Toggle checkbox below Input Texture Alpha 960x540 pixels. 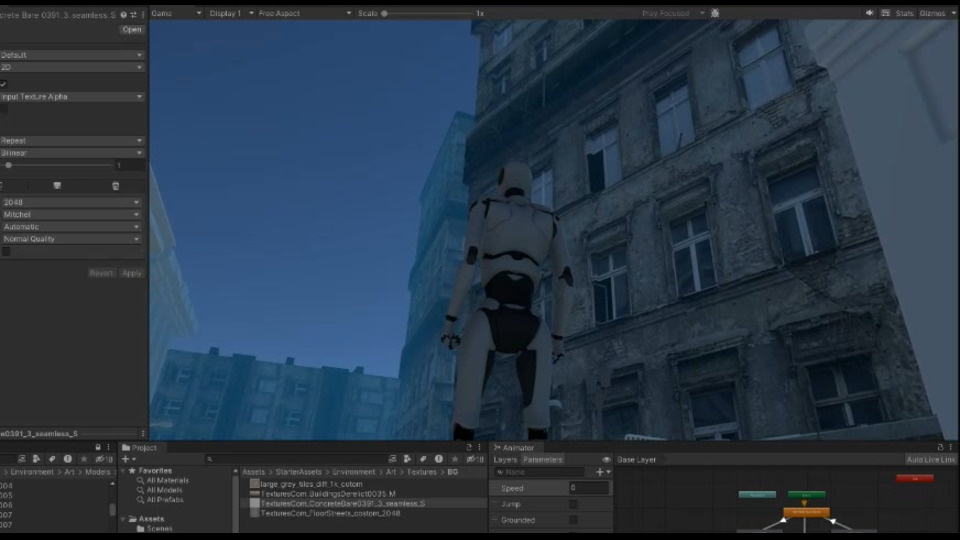[4, 108]
